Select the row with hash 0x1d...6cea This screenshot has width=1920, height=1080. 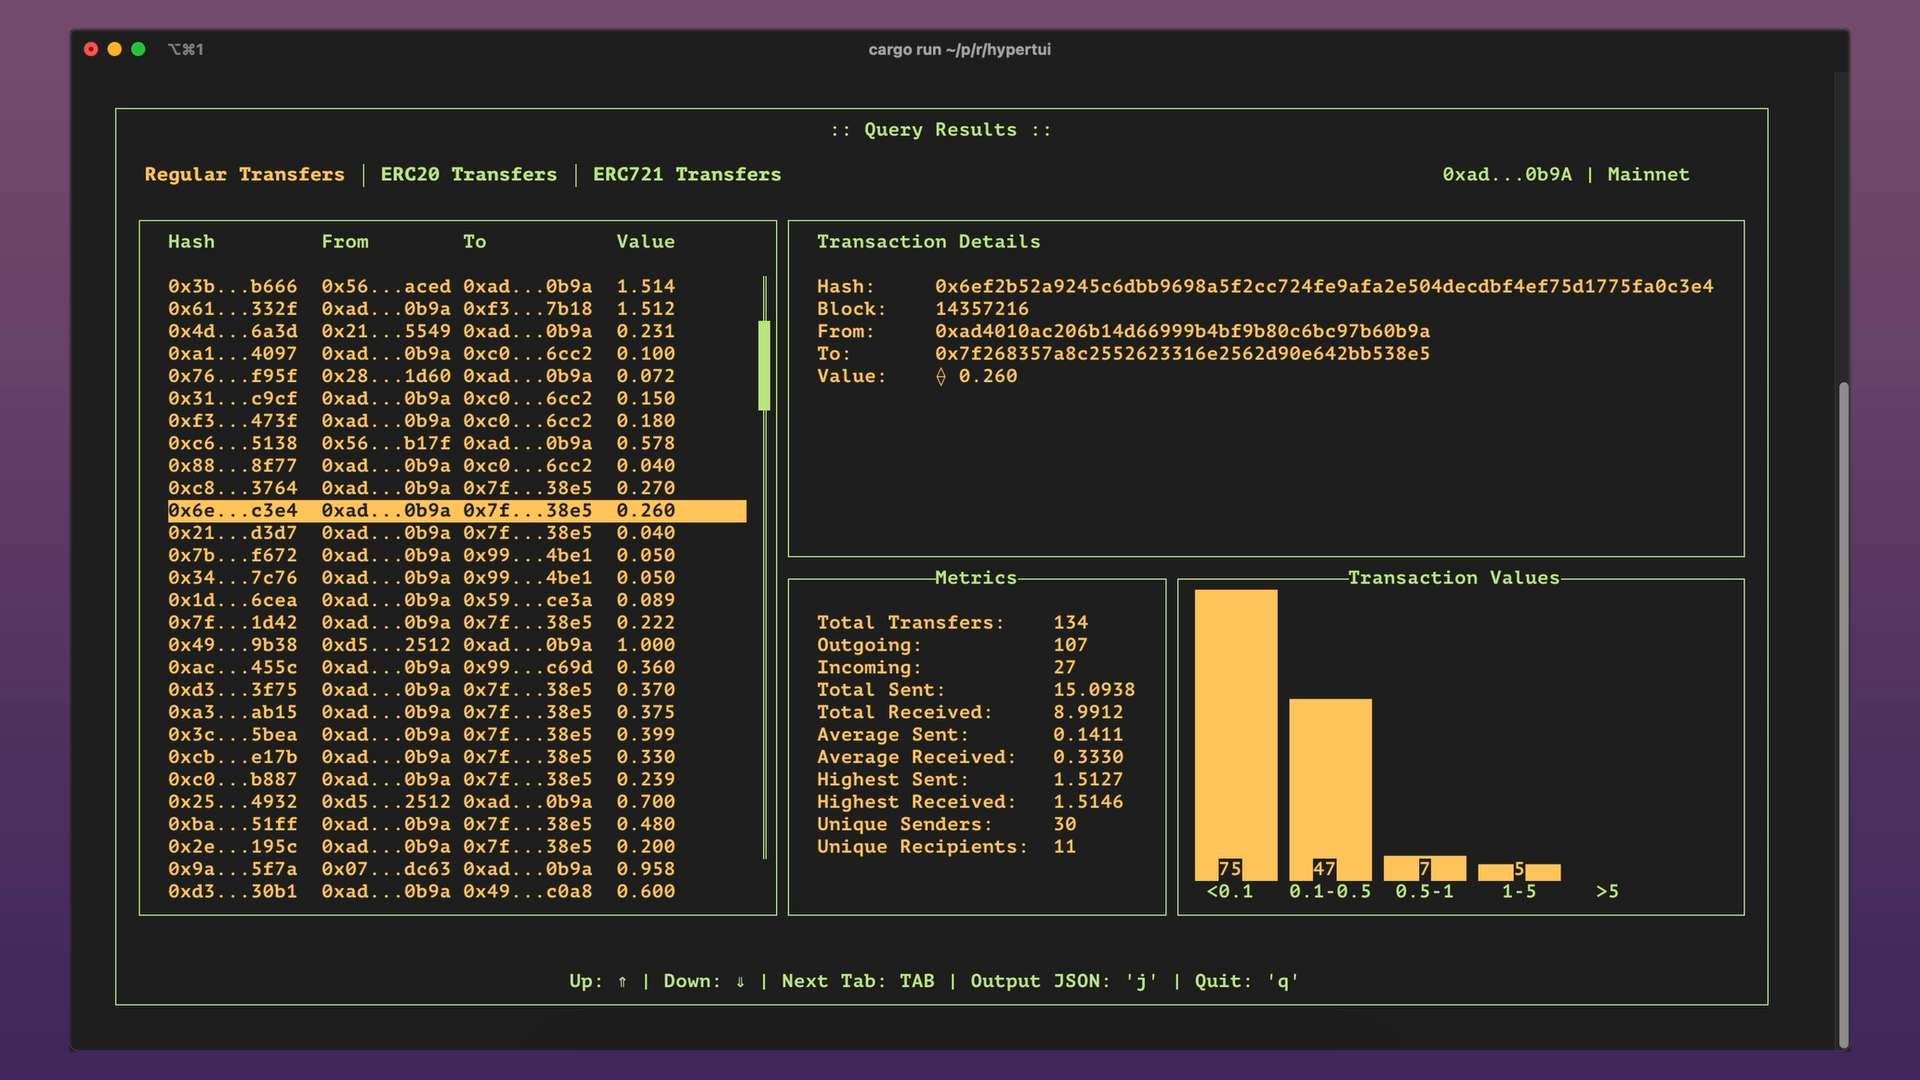(457, 600)
